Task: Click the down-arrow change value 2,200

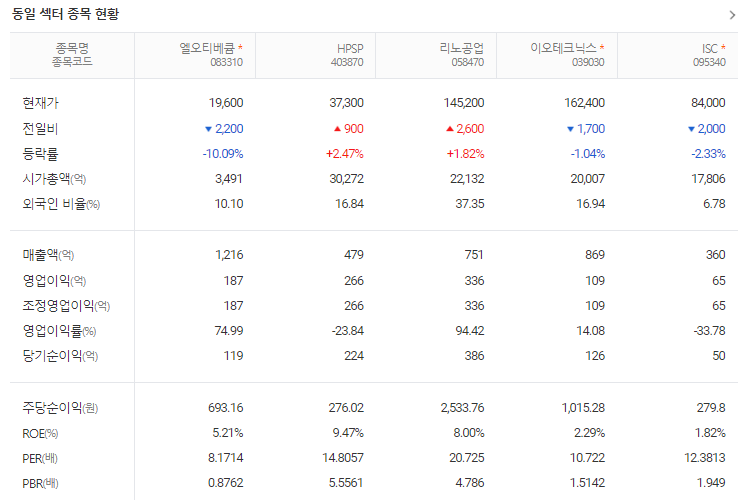Action: click(224, 129)
